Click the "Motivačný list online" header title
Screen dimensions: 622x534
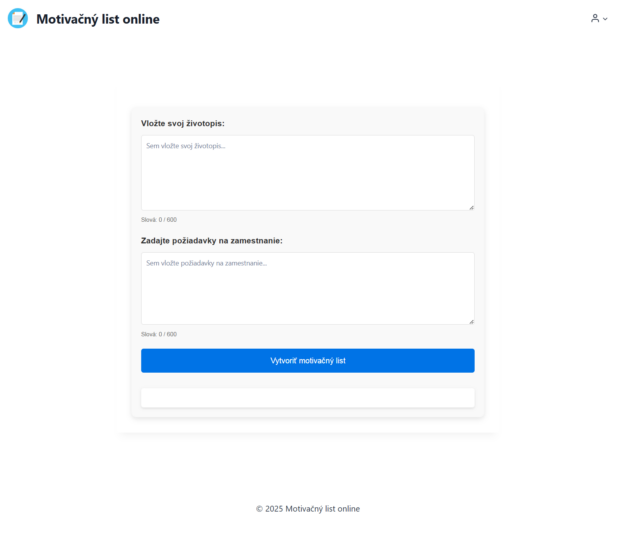tap(97, 19)
